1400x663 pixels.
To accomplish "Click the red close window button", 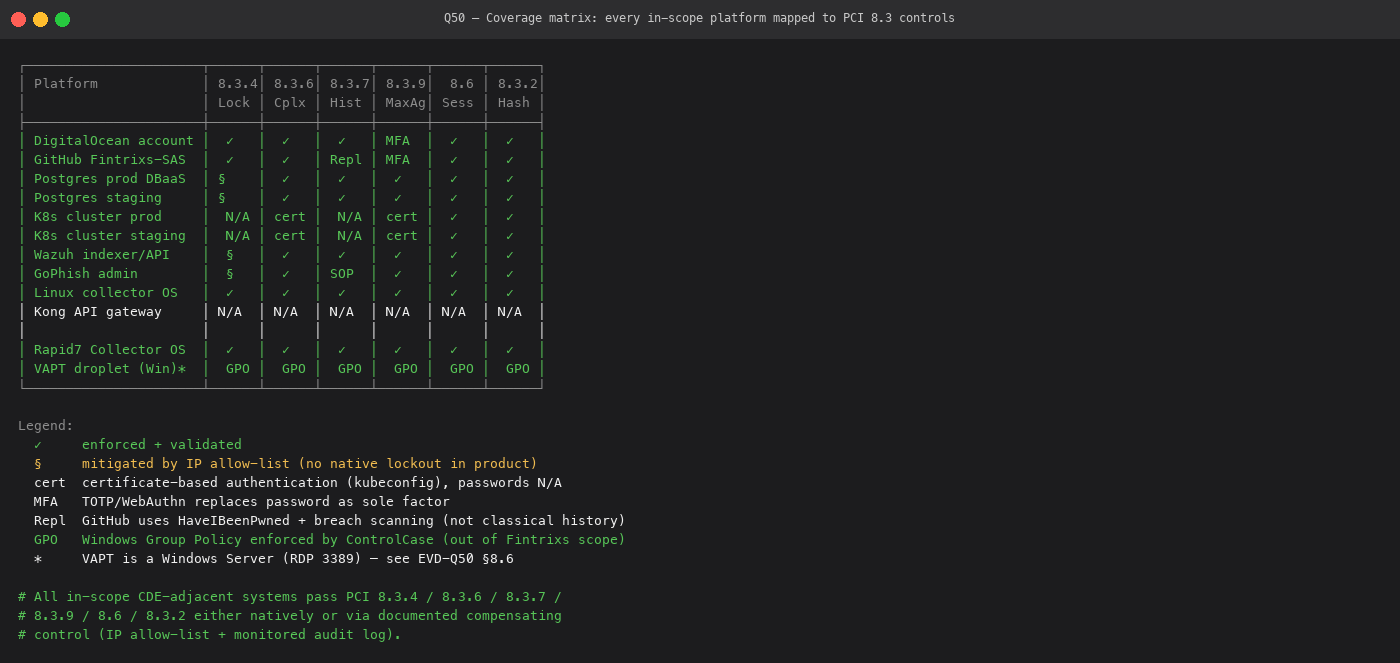I will tap(18, 19).
